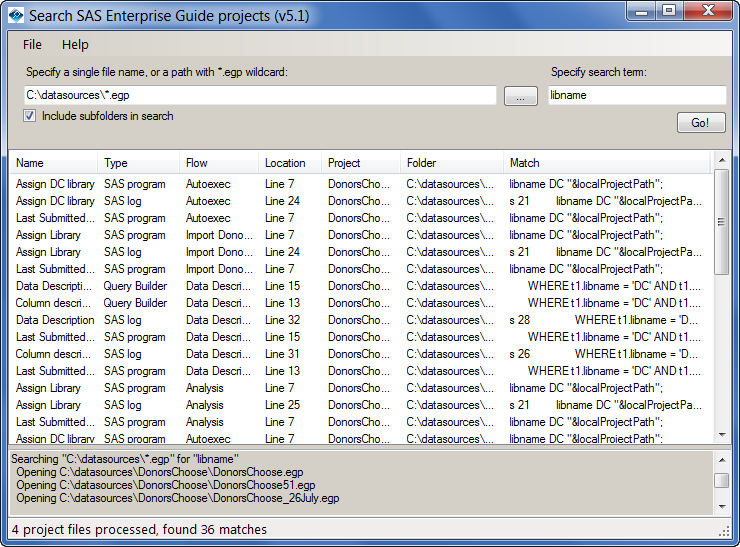Screen dimensions: 740x547
Task: Click the window resize grip icon
Action: point(724,531)
